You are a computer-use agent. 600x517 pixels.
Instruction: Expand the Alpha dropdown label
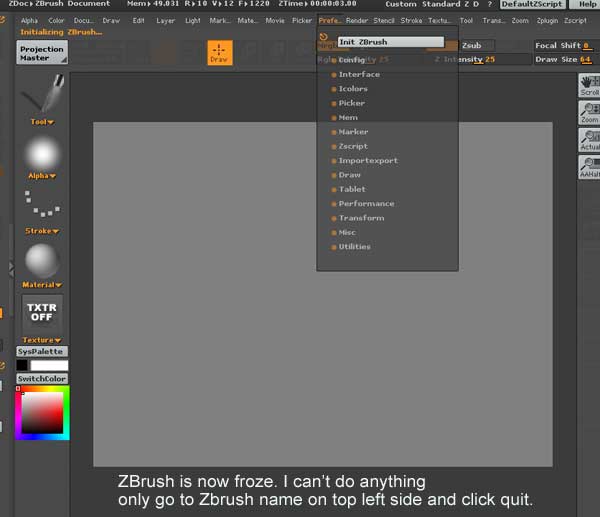(x=42, y=176)
